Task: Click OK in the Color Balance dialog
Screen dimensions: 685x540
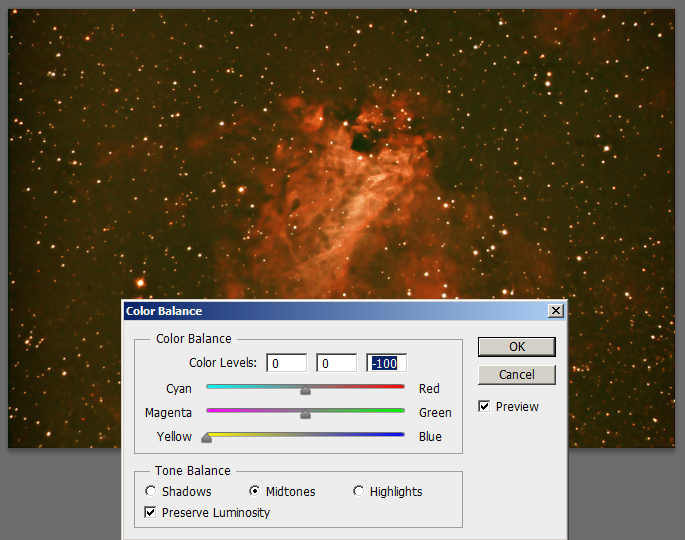Action: coord(517,346)
